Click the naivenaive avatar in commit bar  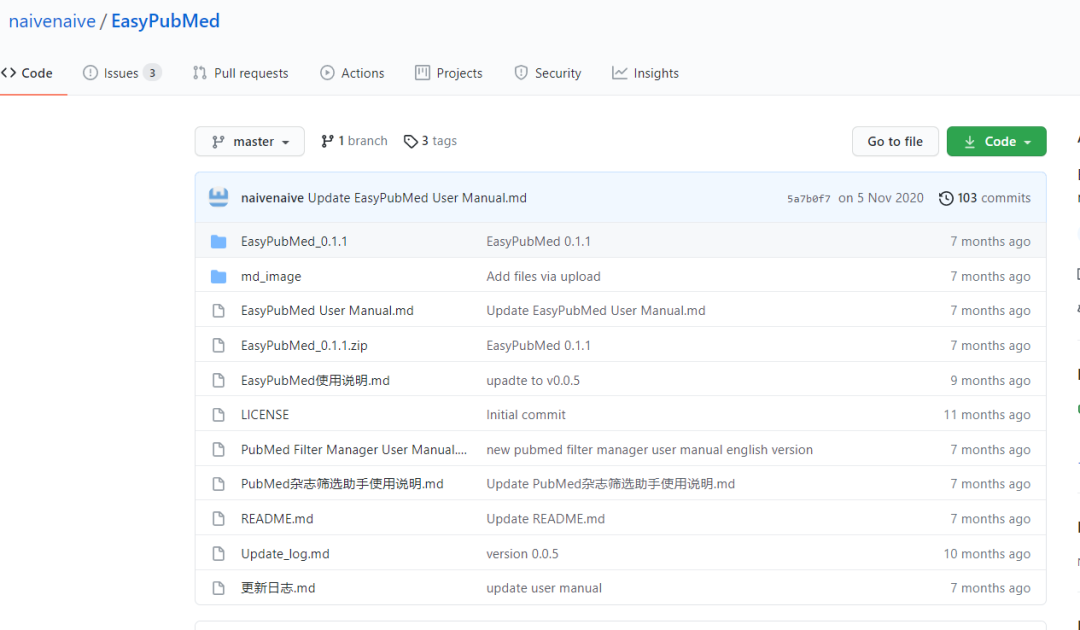[x=218, y=198]
